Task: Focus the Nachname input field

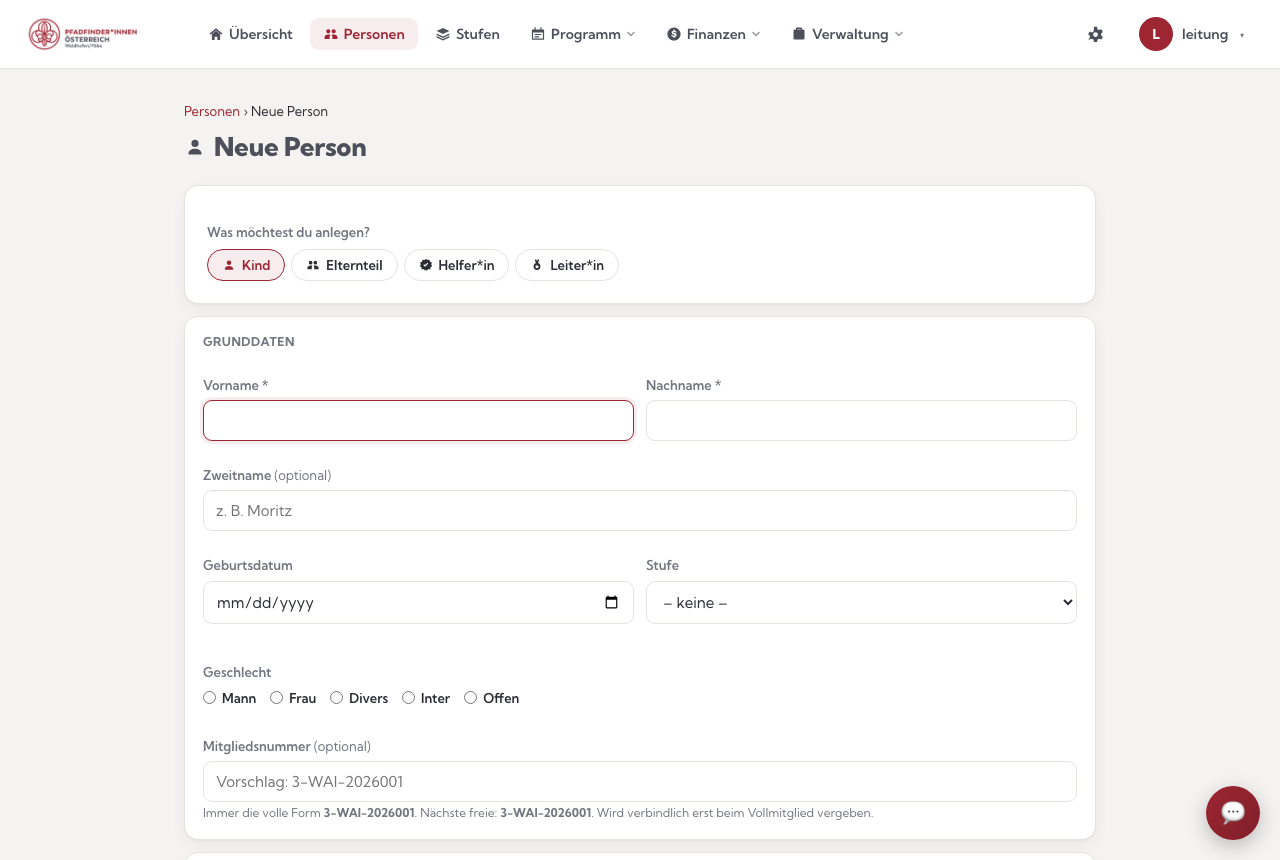Action: [861, 420]
